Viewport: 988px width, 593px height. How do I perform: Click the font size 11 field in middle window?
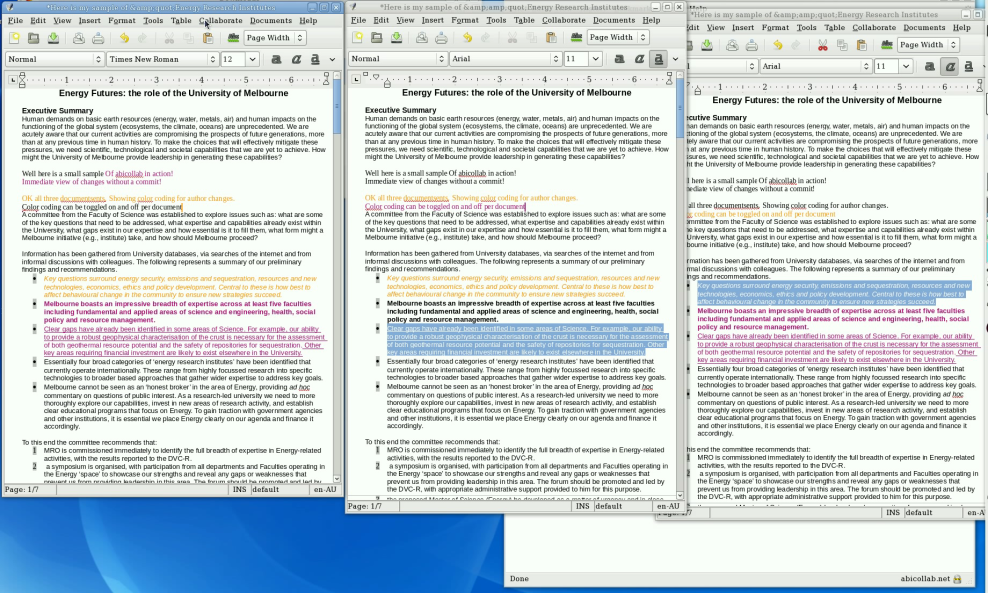576,59
